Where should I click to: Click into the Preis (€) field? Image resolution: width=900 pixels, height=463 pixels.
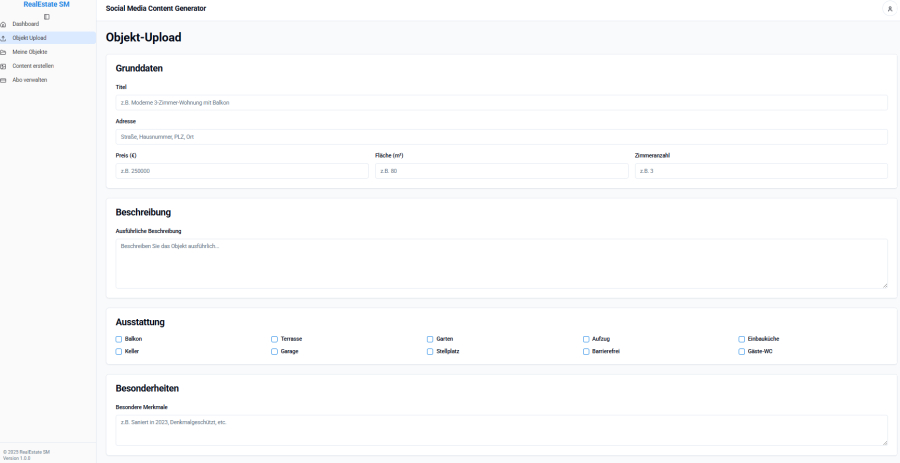242,171
